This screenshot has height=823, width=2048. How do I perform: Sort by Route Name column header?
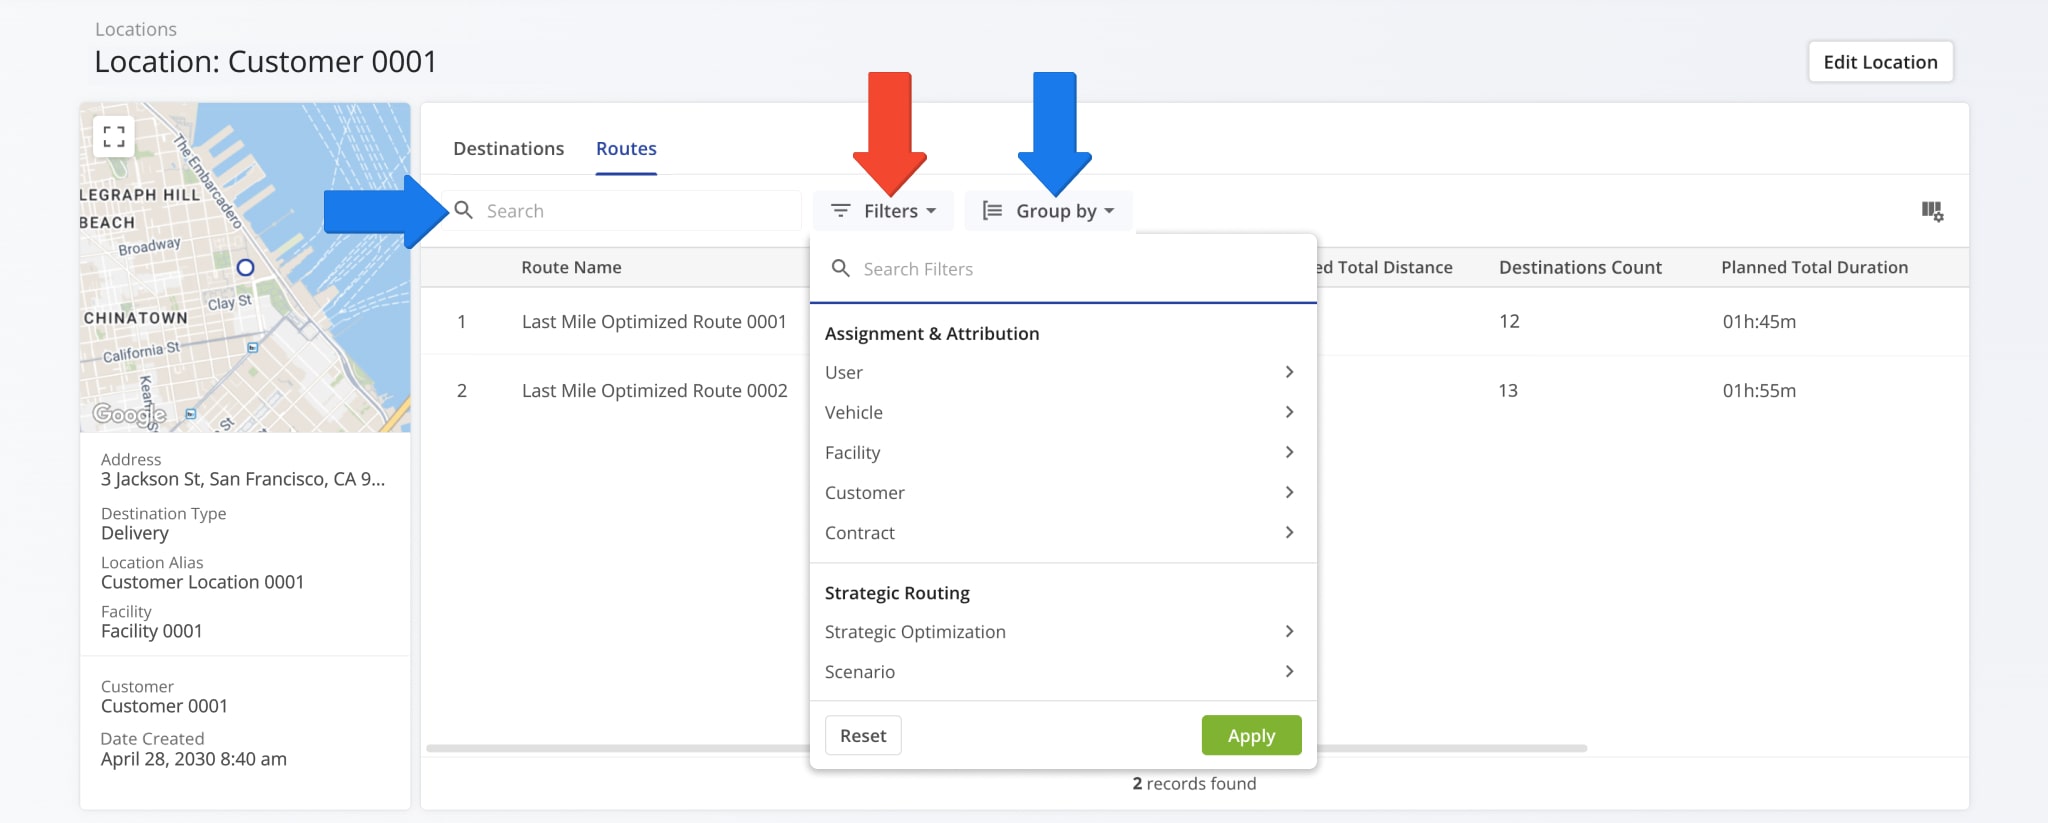[x=571, y=267]
